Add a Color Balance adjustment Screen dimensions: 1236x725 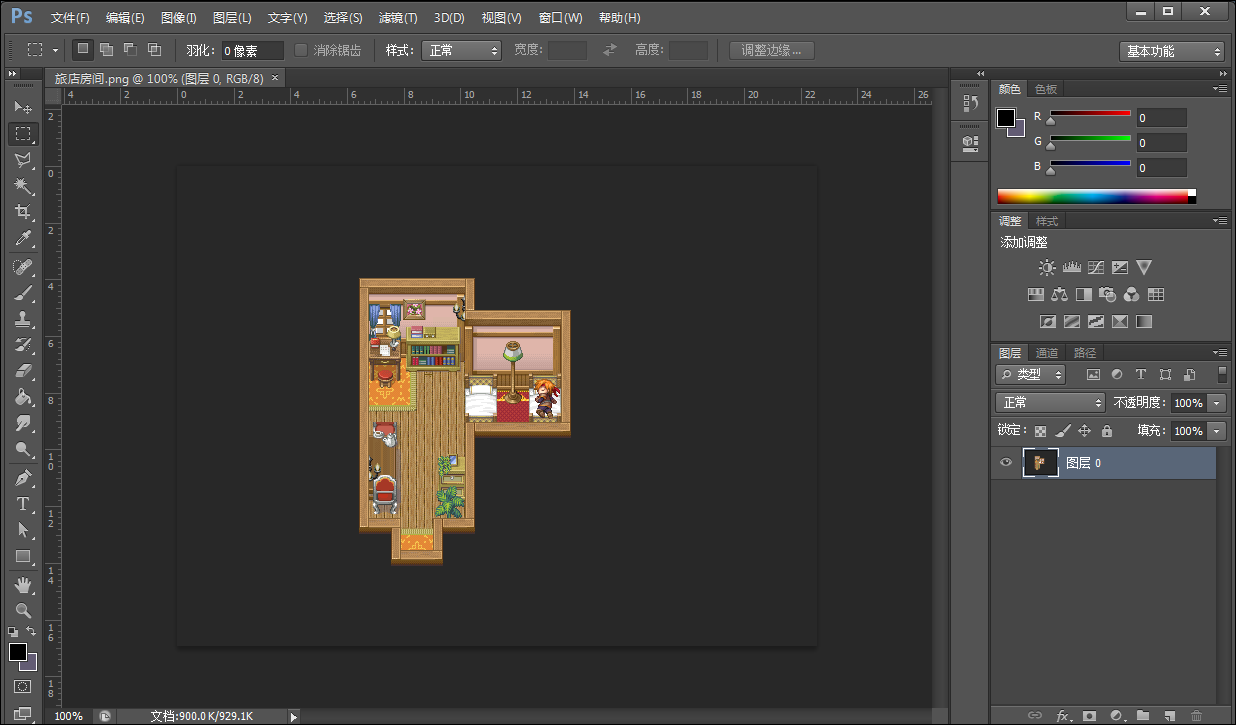(x=1059, y=295)
